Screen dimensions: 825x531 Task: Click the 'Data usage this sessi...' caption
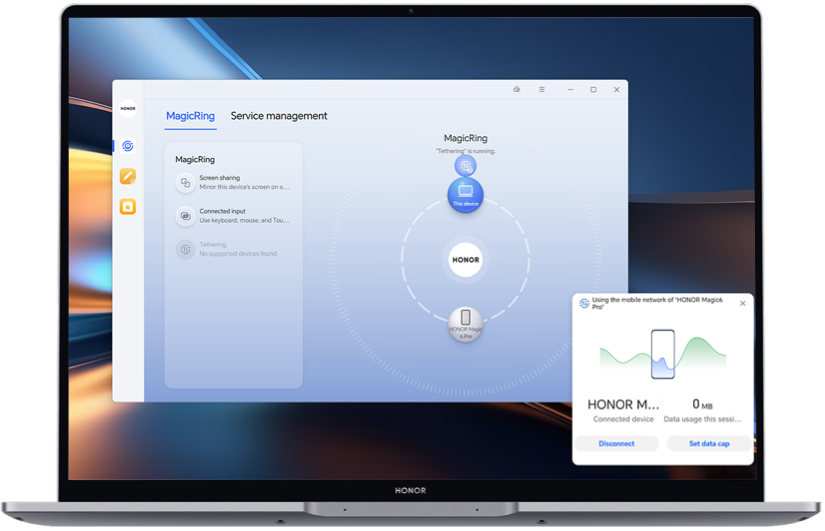[702, 419]
